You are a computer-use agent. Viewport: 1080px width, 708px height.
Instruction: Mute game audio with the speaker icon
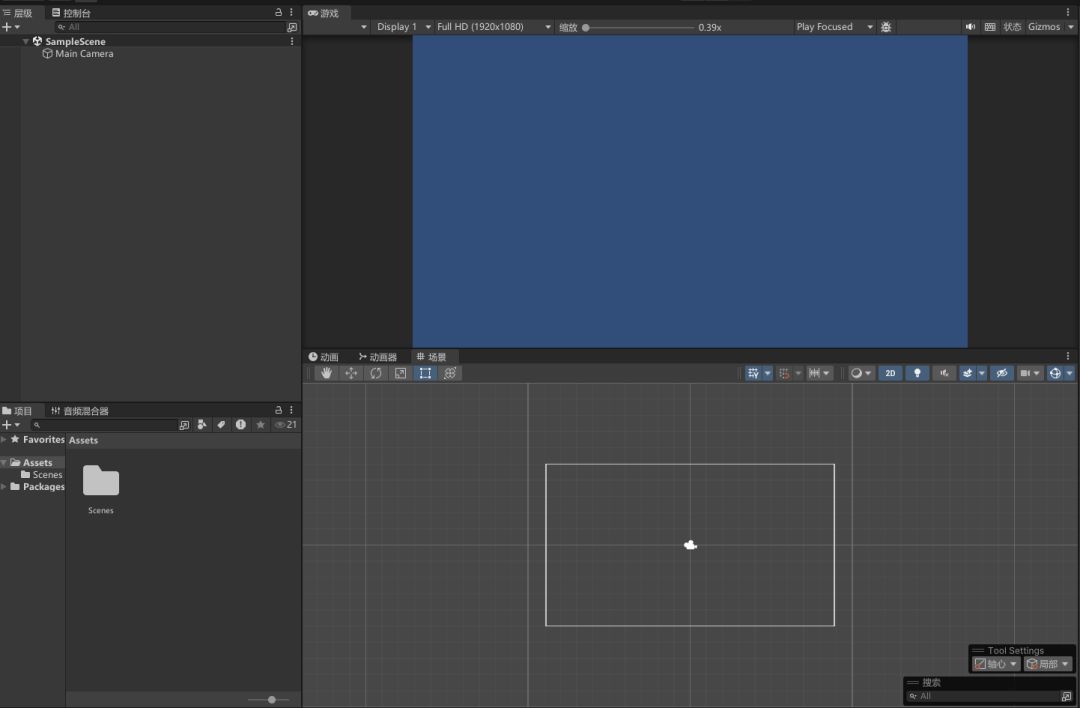click(970, 27)
